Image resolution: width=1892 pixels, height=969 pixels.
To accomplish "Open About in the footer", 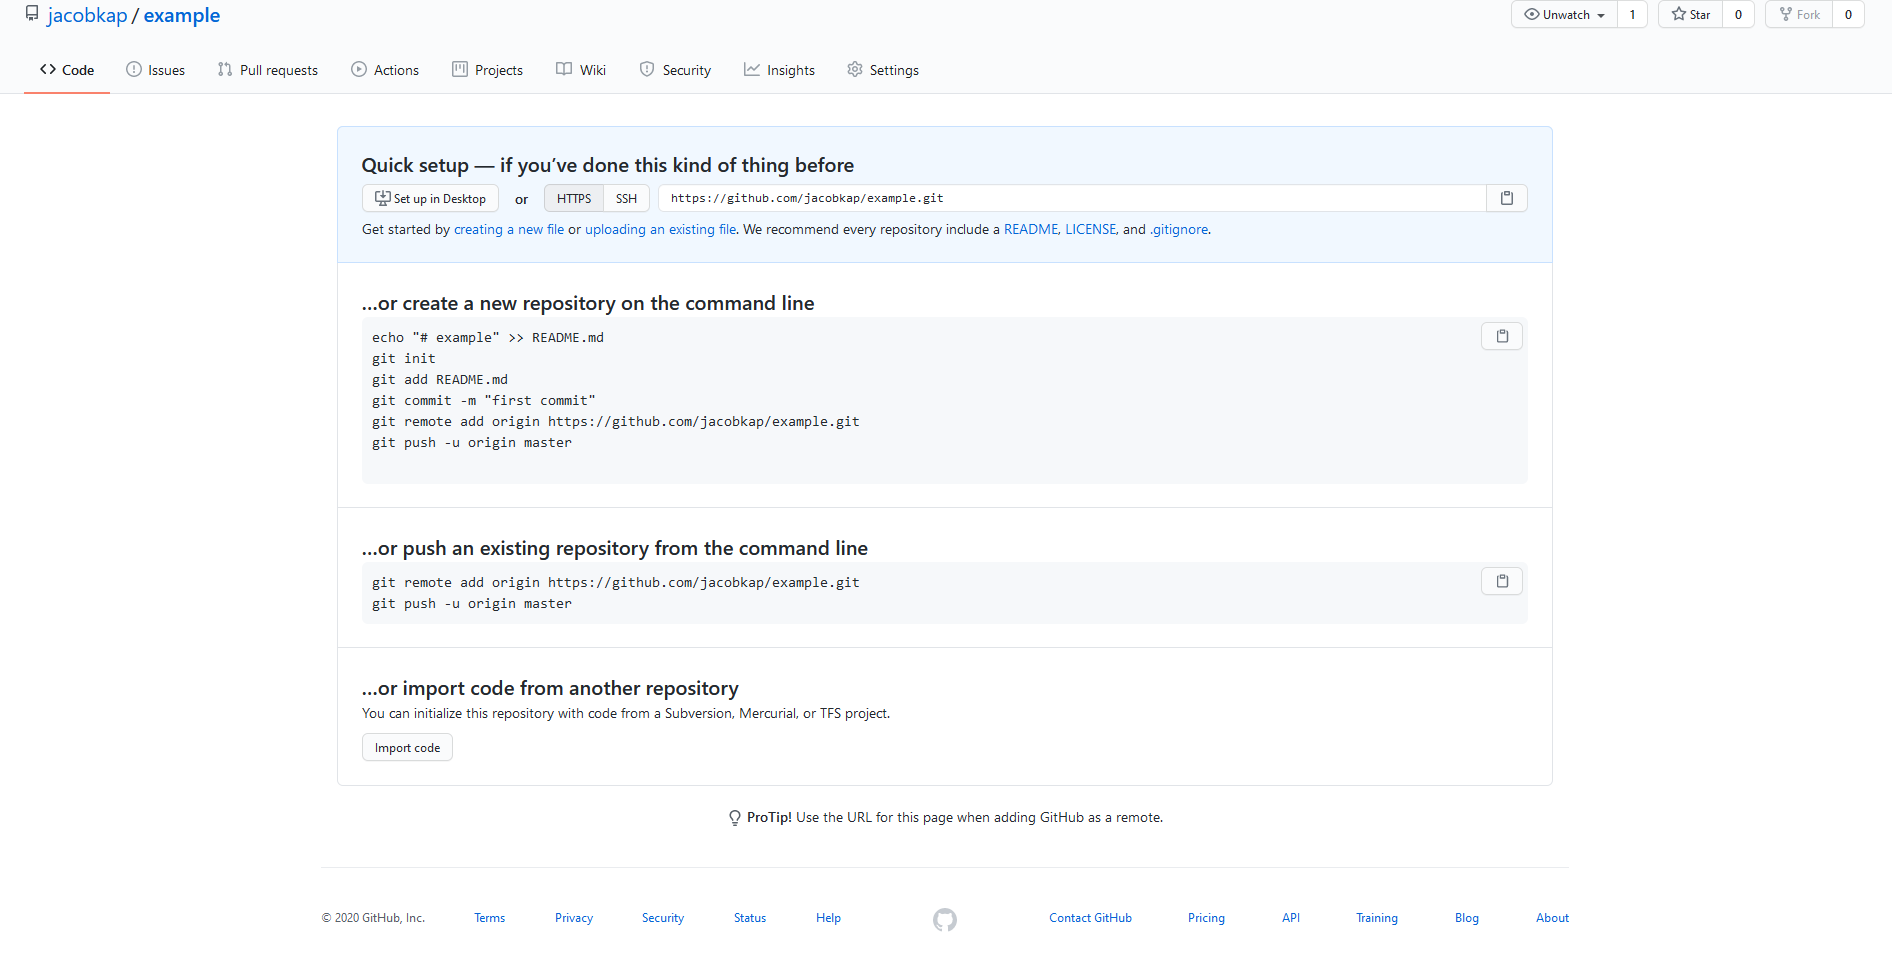I will (1552, 918).
